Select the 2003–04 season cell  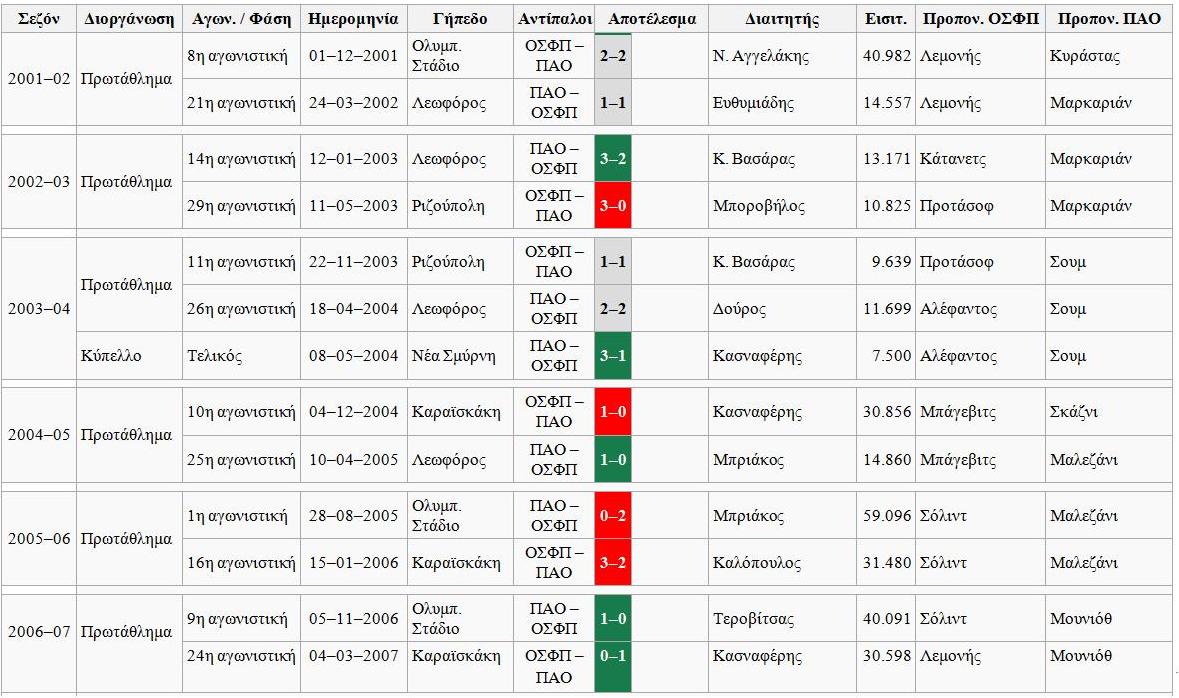(39, 309)
